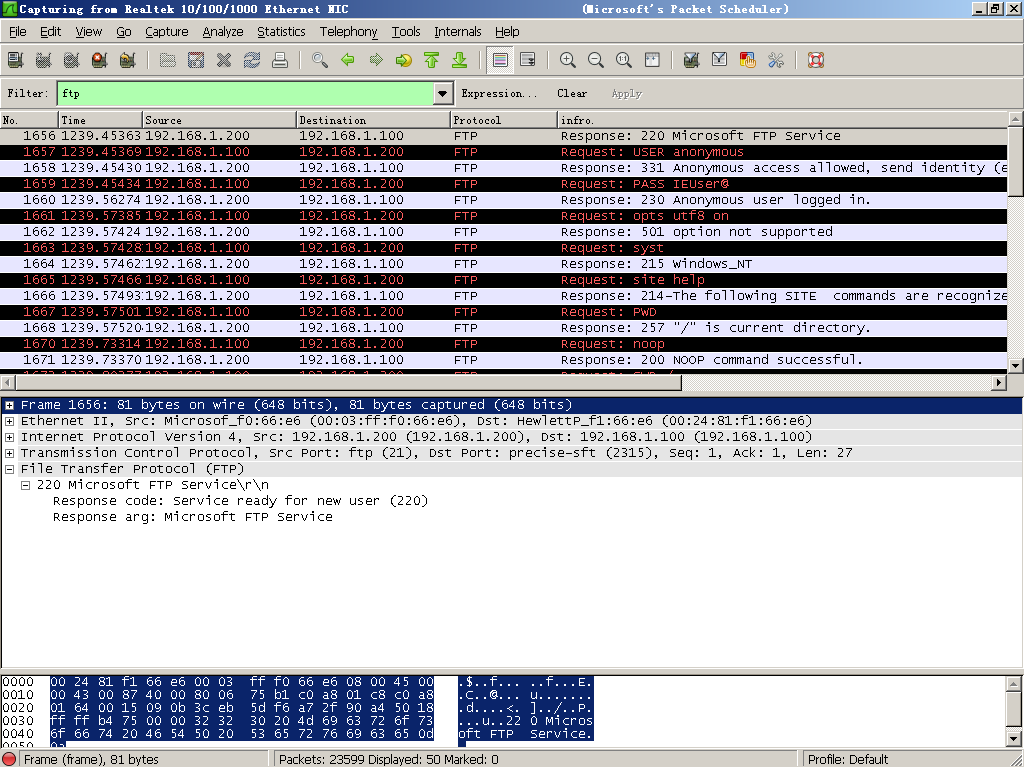Toggle auto scroll during live capture
The height and width of the screenshot is (768, 1024).
click(528, 60)
